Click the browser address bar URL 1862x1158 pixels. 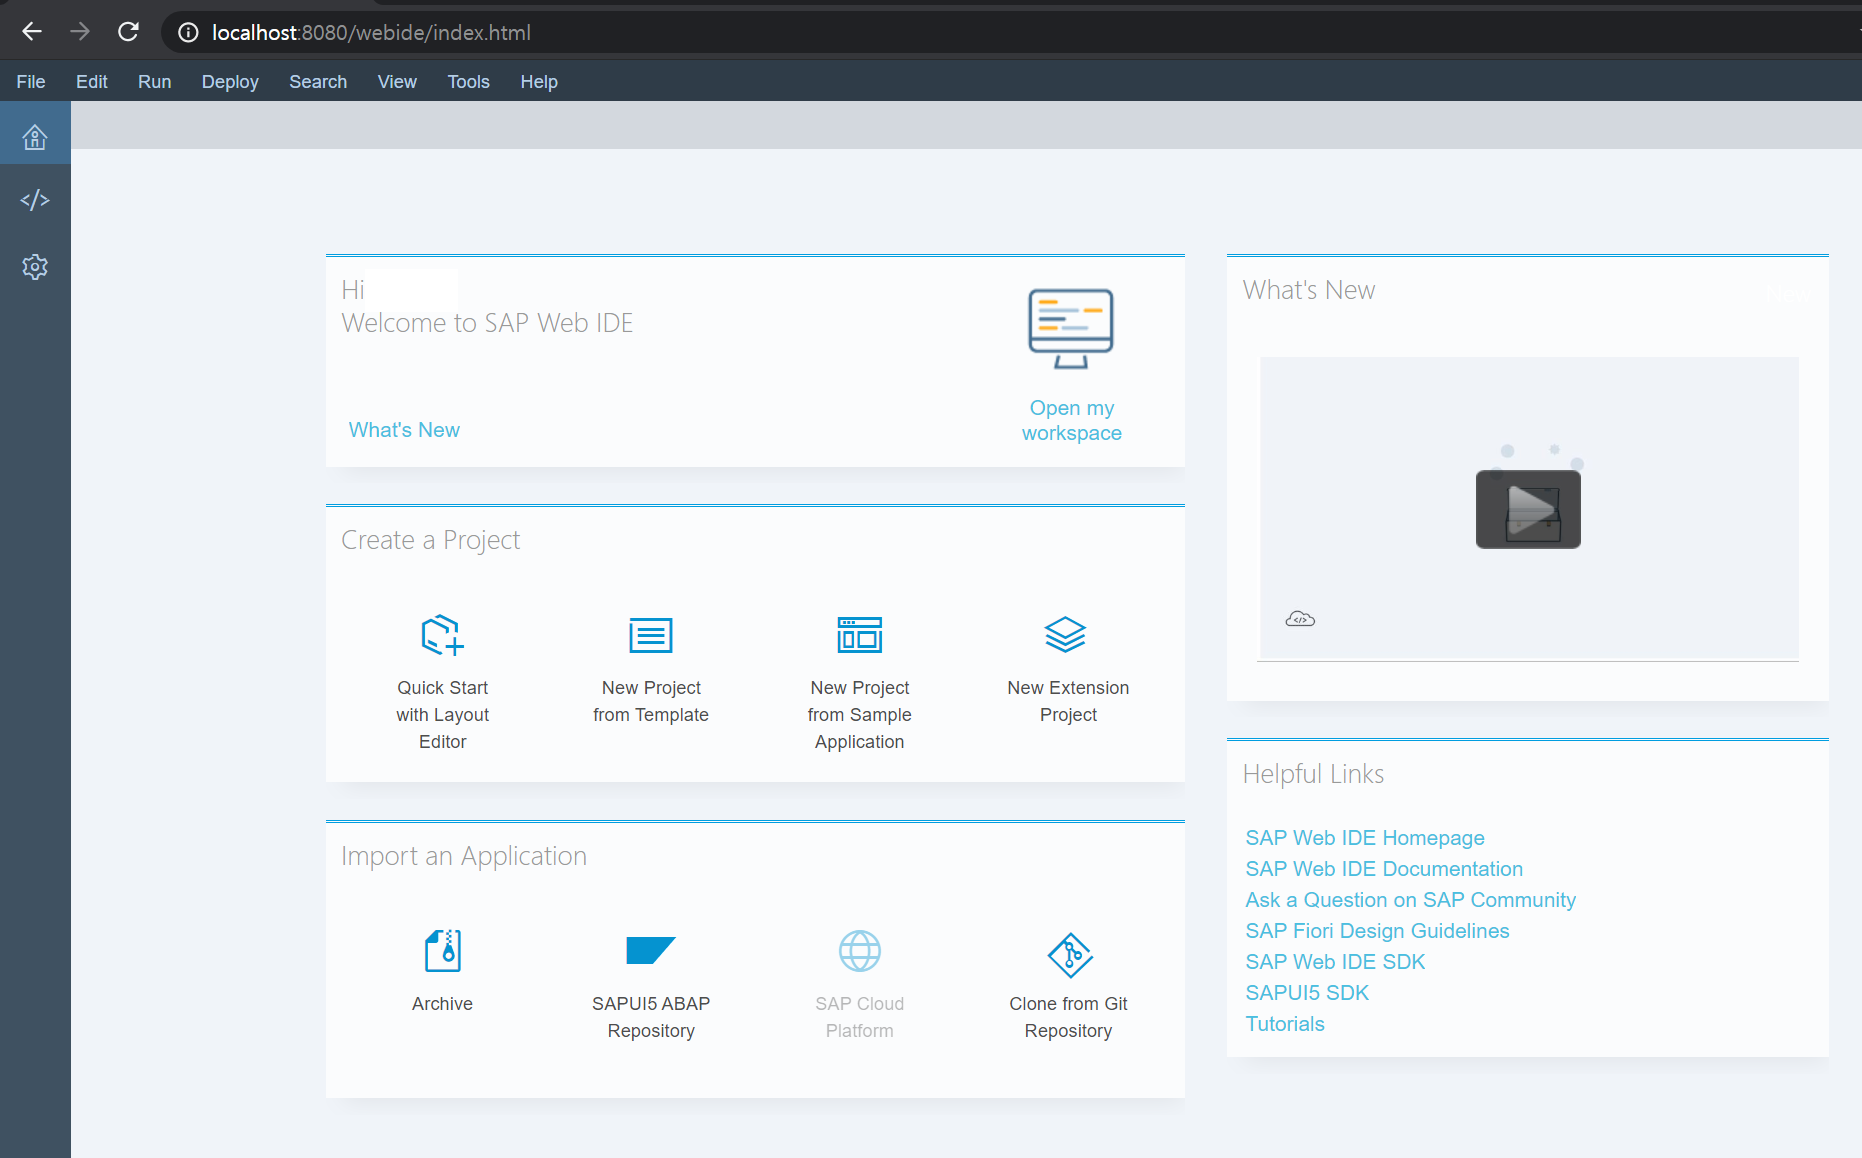click(371, 33)
